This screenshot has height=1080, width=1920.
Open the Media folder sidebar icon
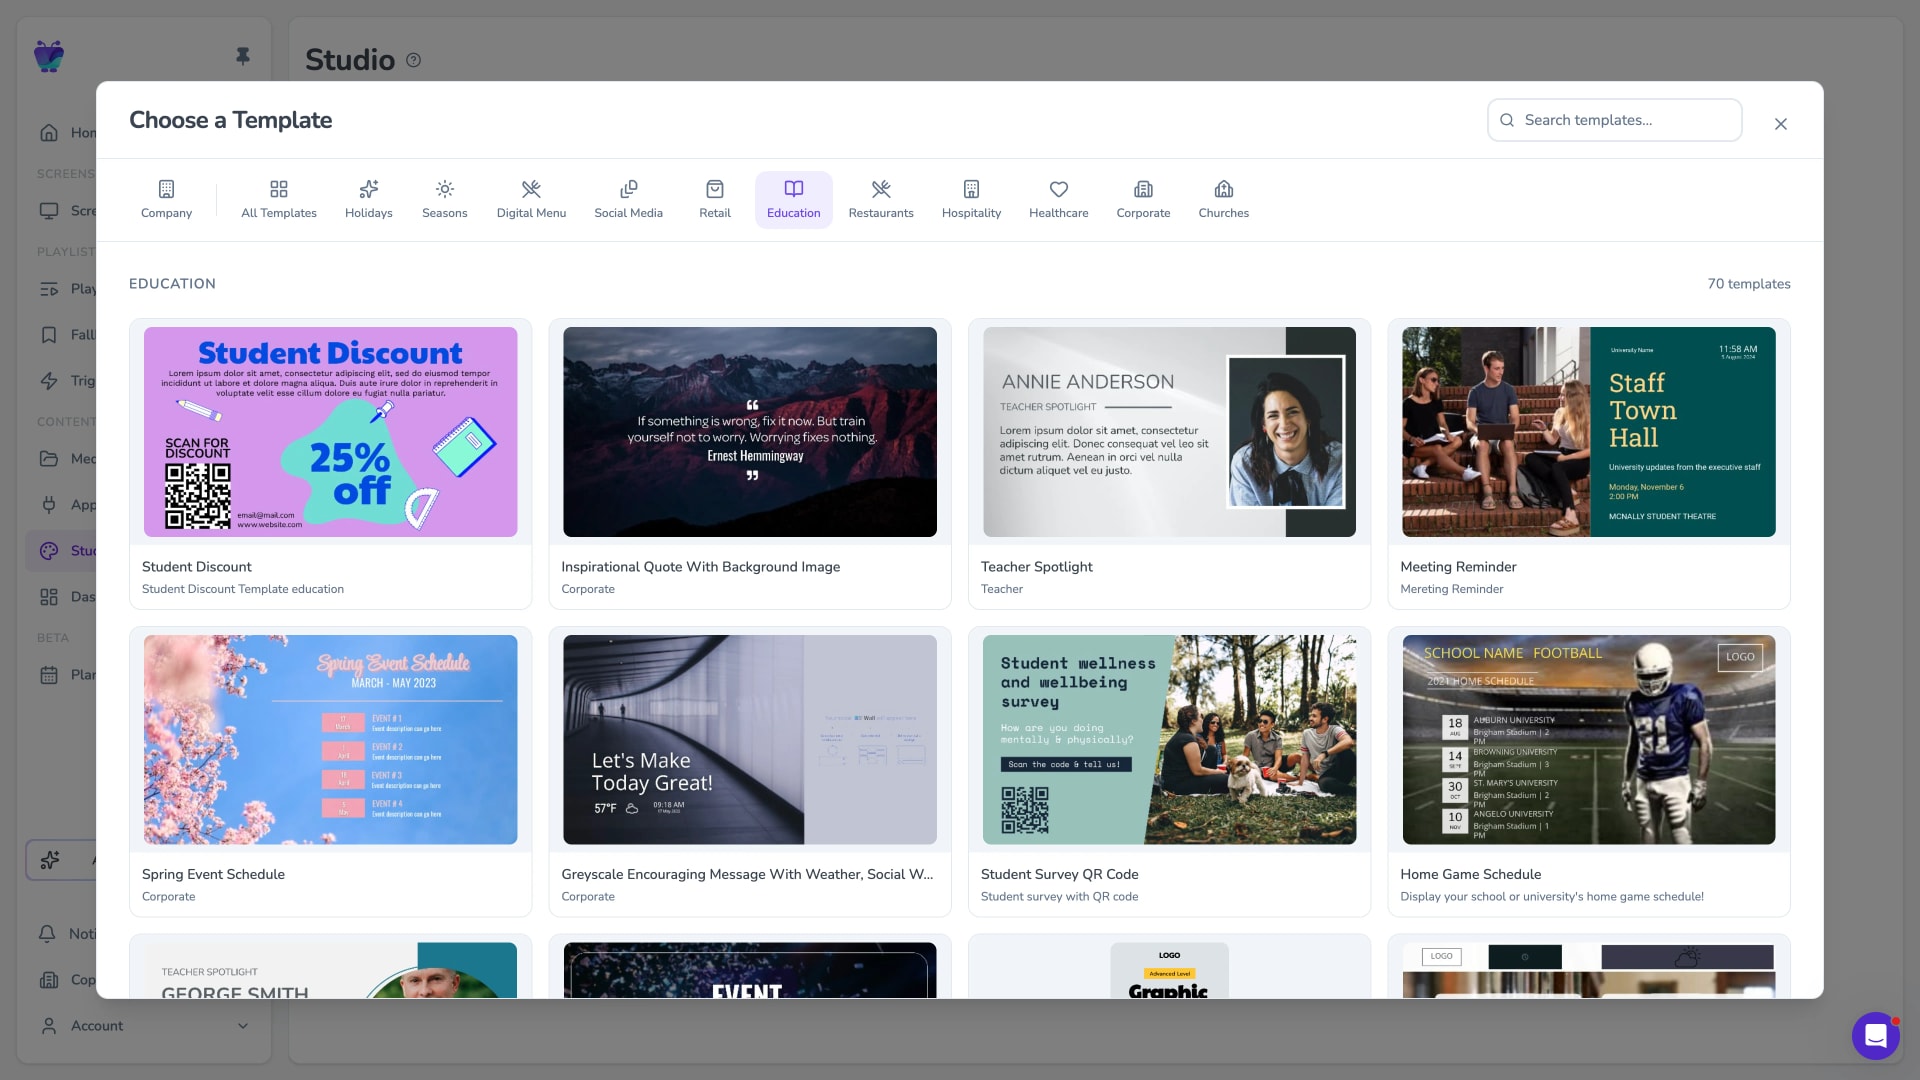tap(49, 459)
